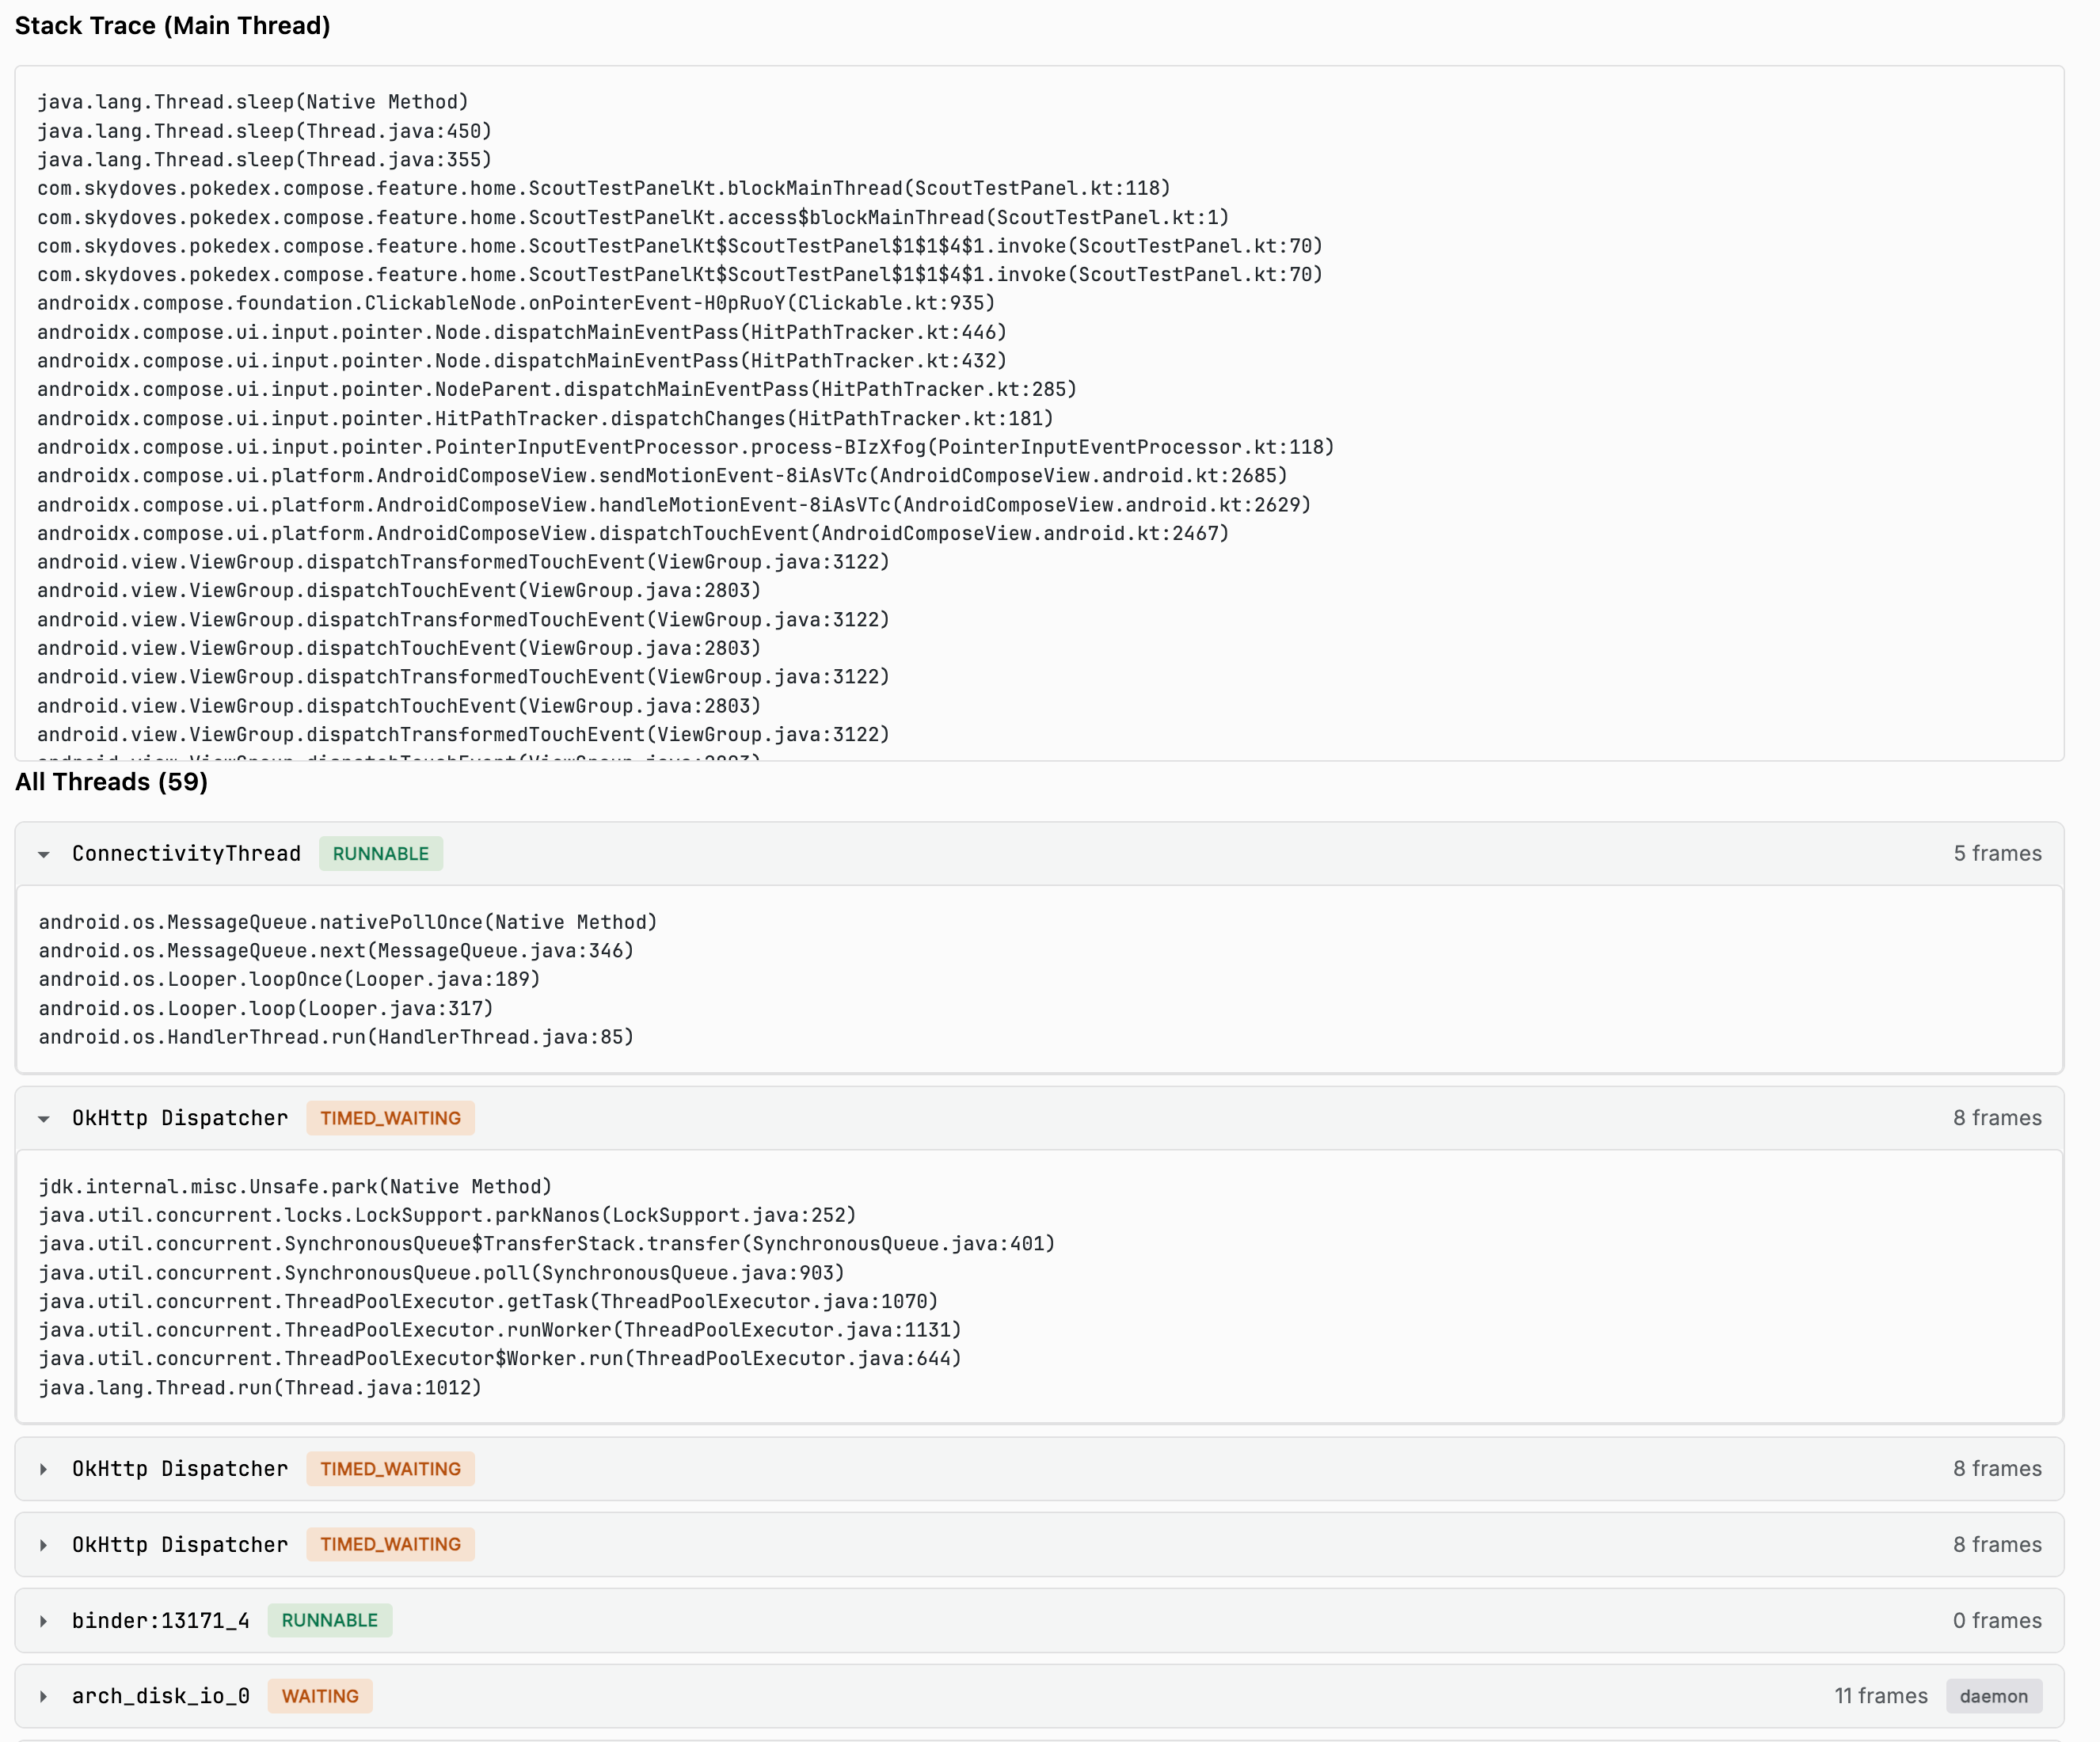Click the LockSupport.parkNanos line
This screenshot has width=2100, height=1742.
pyautogui.click(x=448, y=1216)
